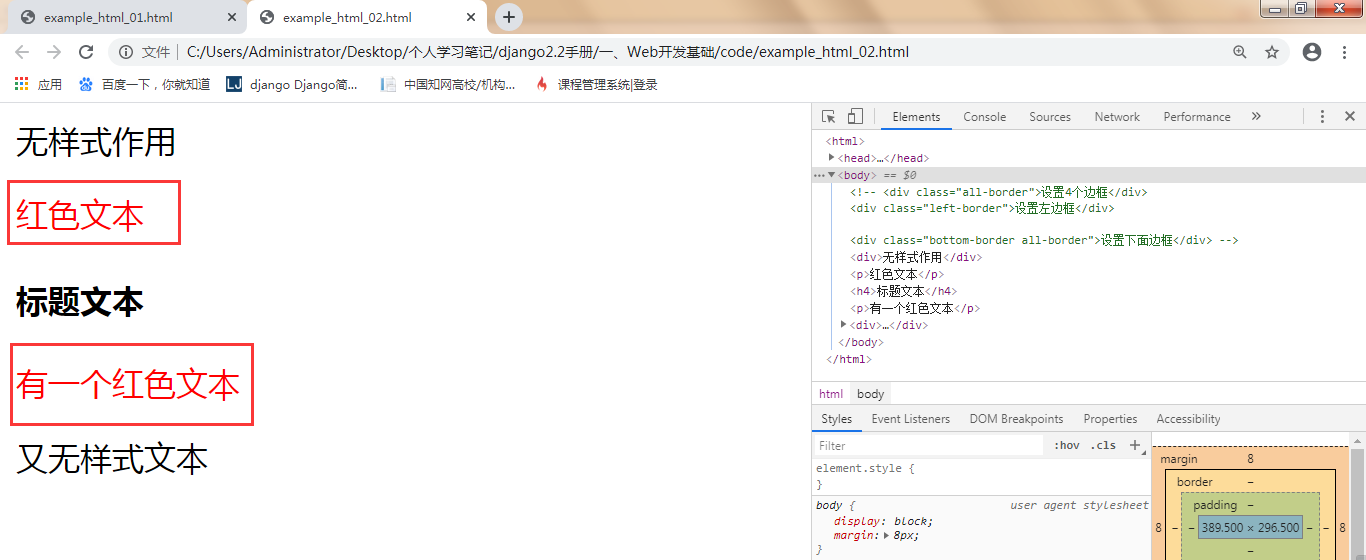Switch to the Performance tab
This screenshot has height=560, width=1366.
pyautogui.click(x=1197, y=117)
